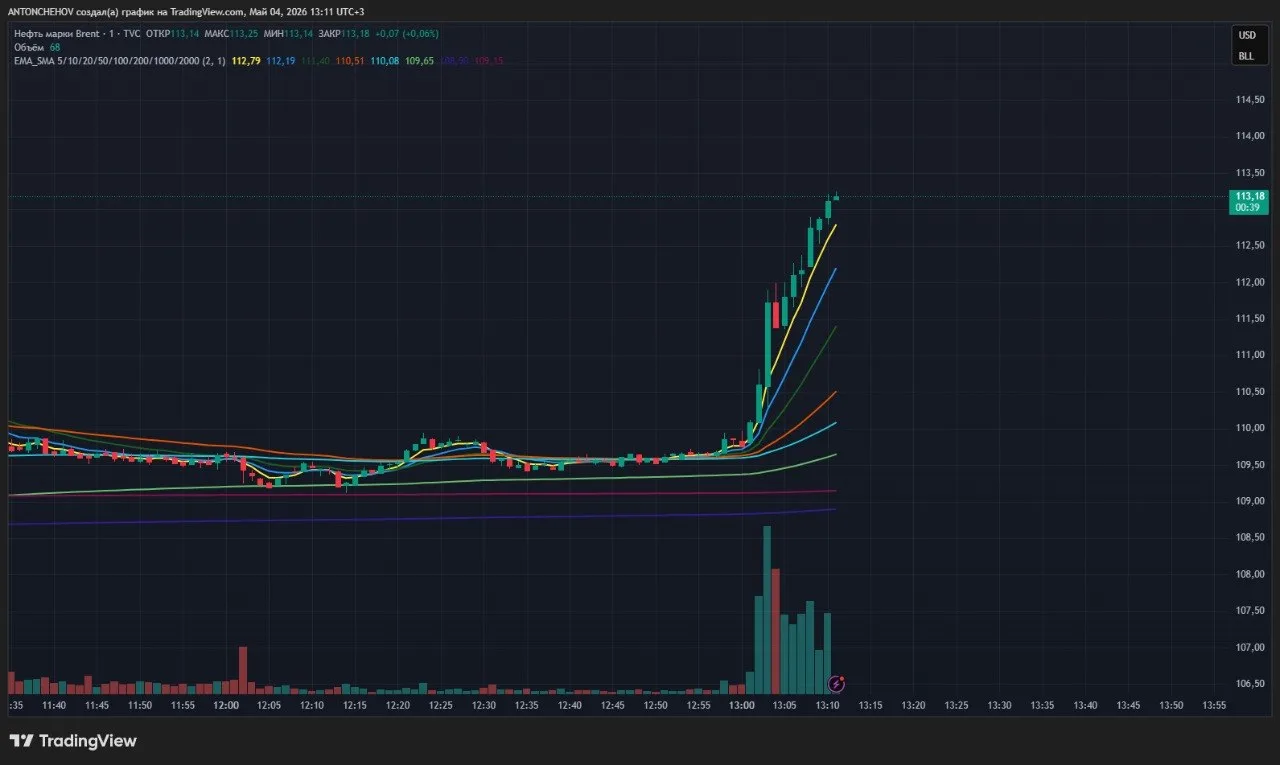Click the 12:00 time axis label
The height and width of the screenshot is (765, 1280).
(x=226, y=706)
